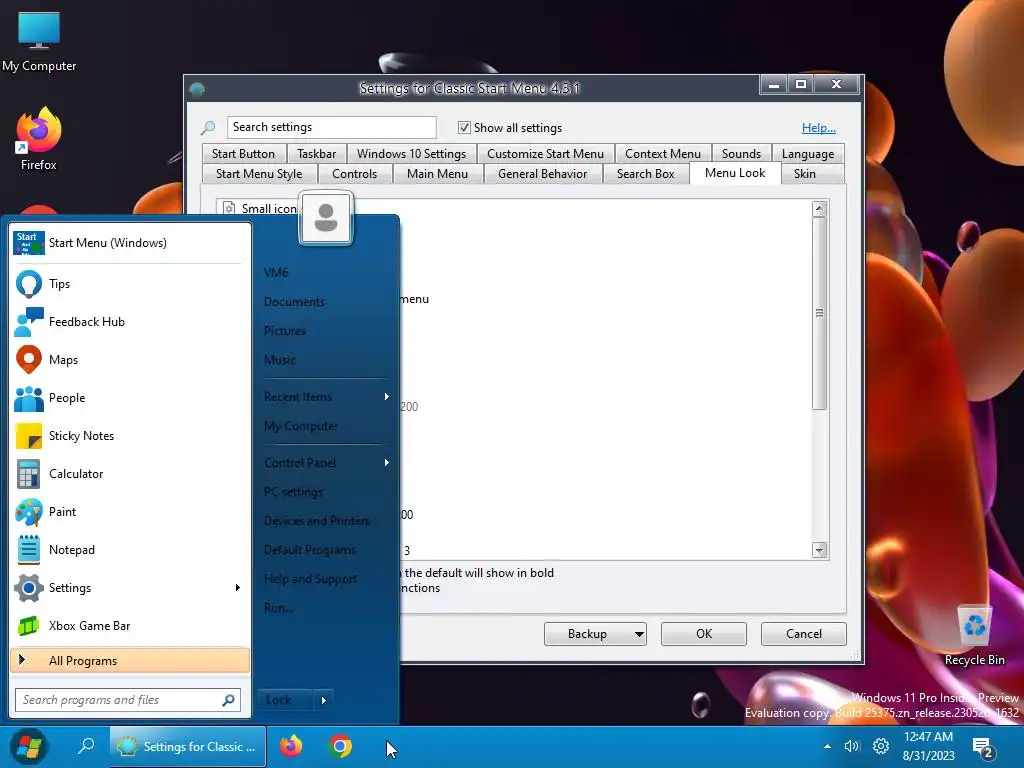Screen dimensions: 1024x768
Task: Open clock and date in taskbar
Action: click(928, 746)
